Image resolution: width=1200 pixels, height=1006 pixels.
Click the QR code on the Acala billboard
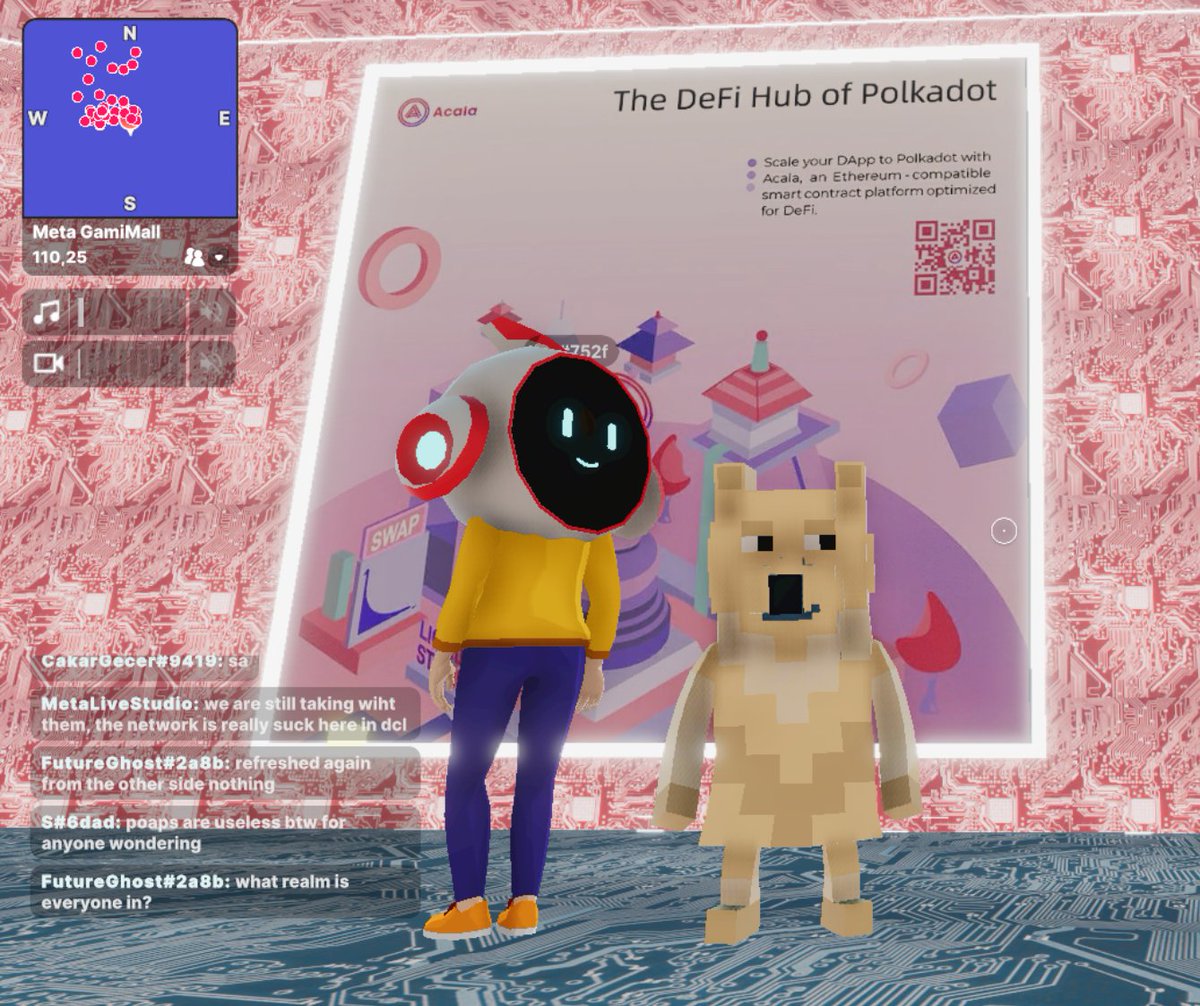coord(955,257)
